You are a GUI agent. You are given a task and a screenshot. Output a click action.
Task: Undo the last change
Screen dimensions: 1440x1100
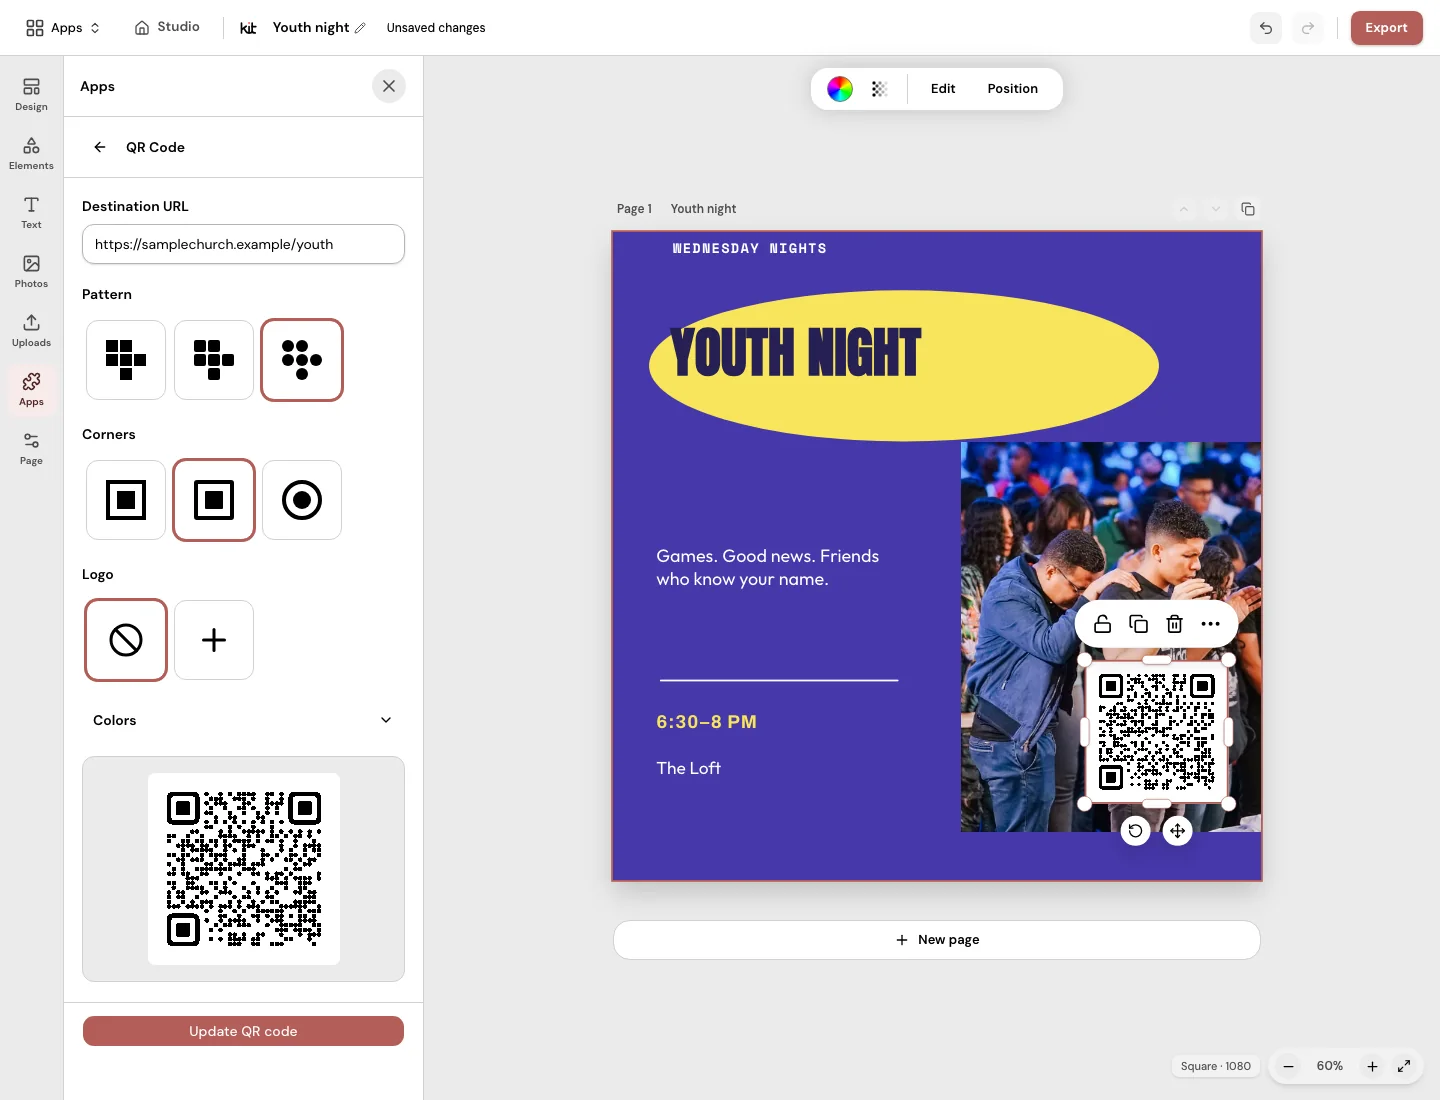(x=1266, y=28)
